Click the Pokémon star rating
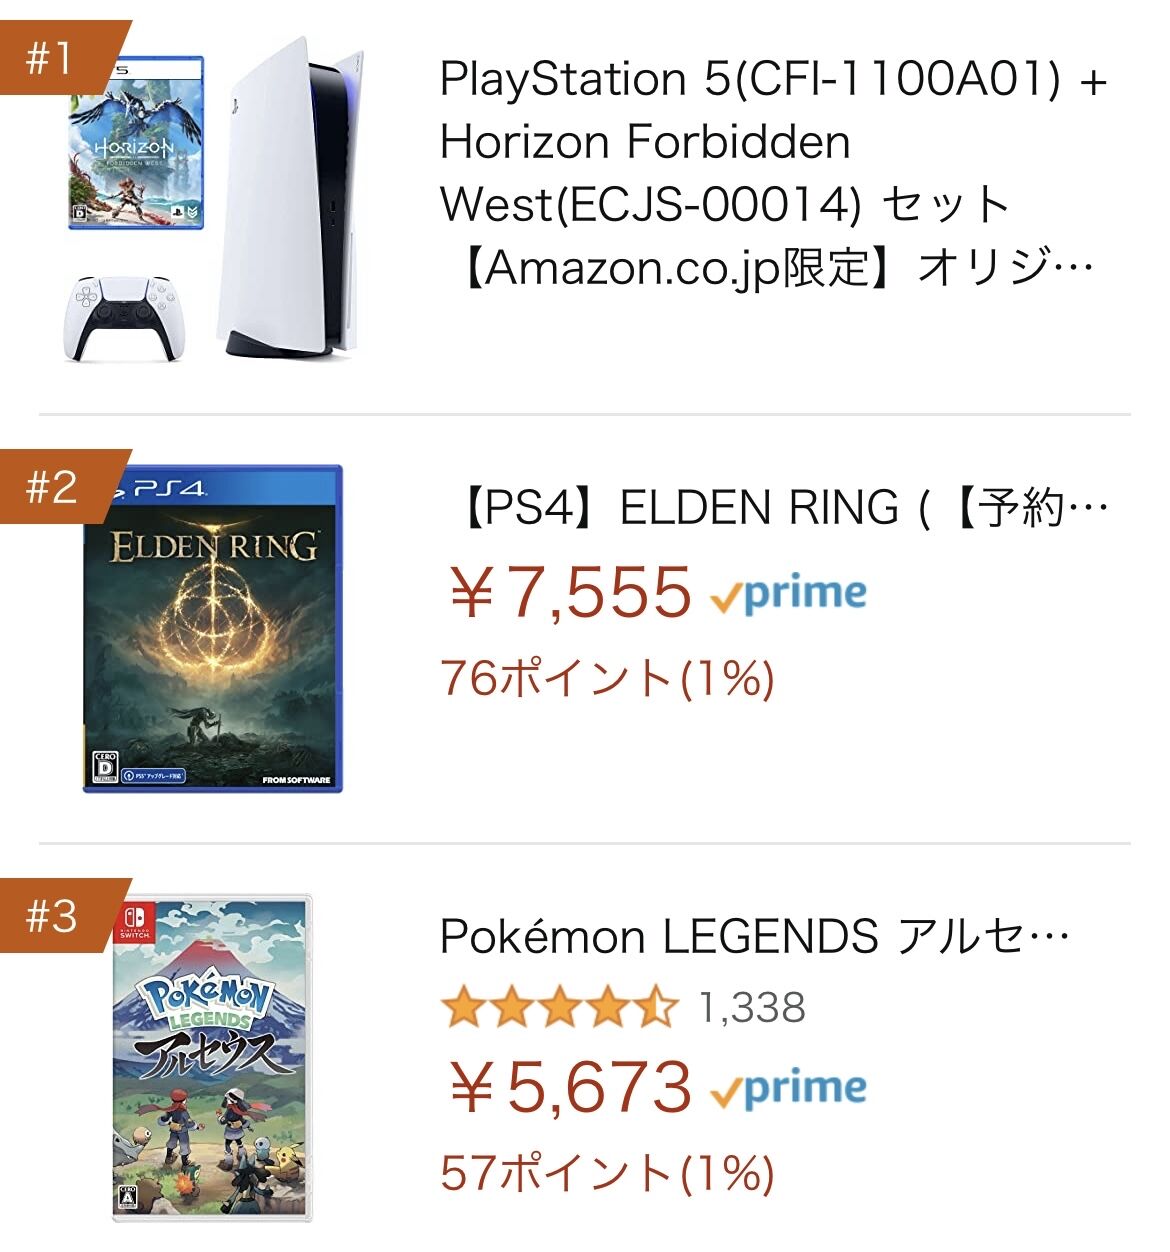 coord(558,1008)
